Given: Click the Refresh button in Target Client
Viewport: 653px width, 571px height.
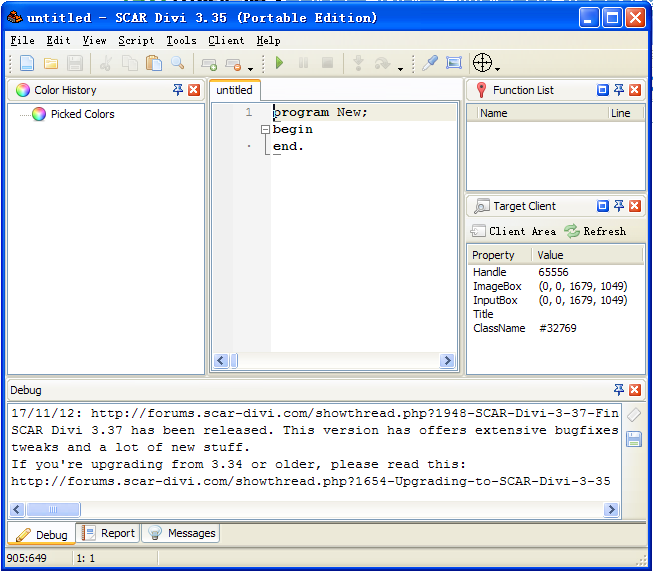Looking at the screenshot, I should click(x=596, y=231).
